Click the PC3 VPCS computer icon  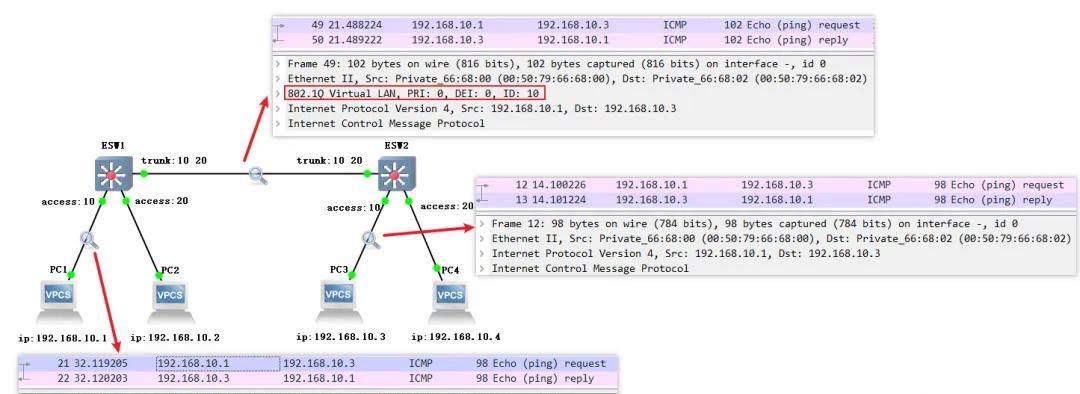[x=338, y=302]
